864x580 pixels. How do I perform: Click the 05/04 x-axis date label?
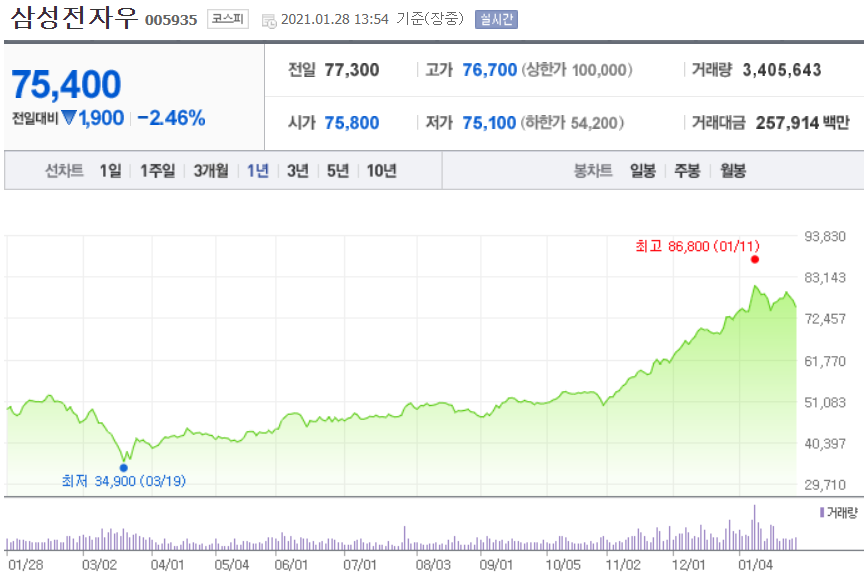coord(231,565)
